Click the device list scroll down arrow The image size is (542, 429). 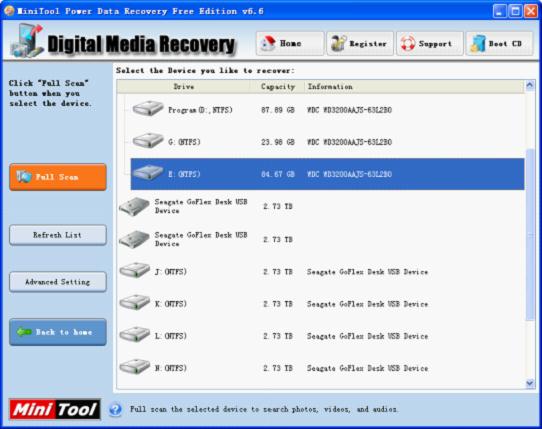[530, 383]
